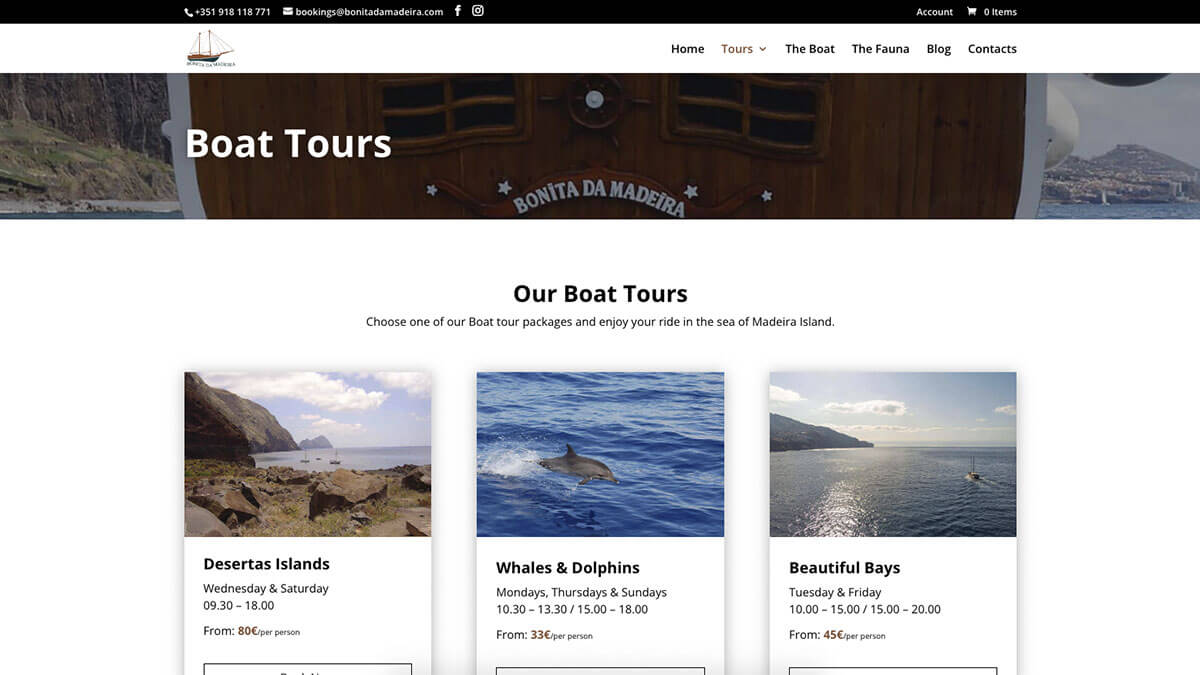Click the shopping cart icon
This screenshot has width=1200, height=675.
(x=971, y=12)
